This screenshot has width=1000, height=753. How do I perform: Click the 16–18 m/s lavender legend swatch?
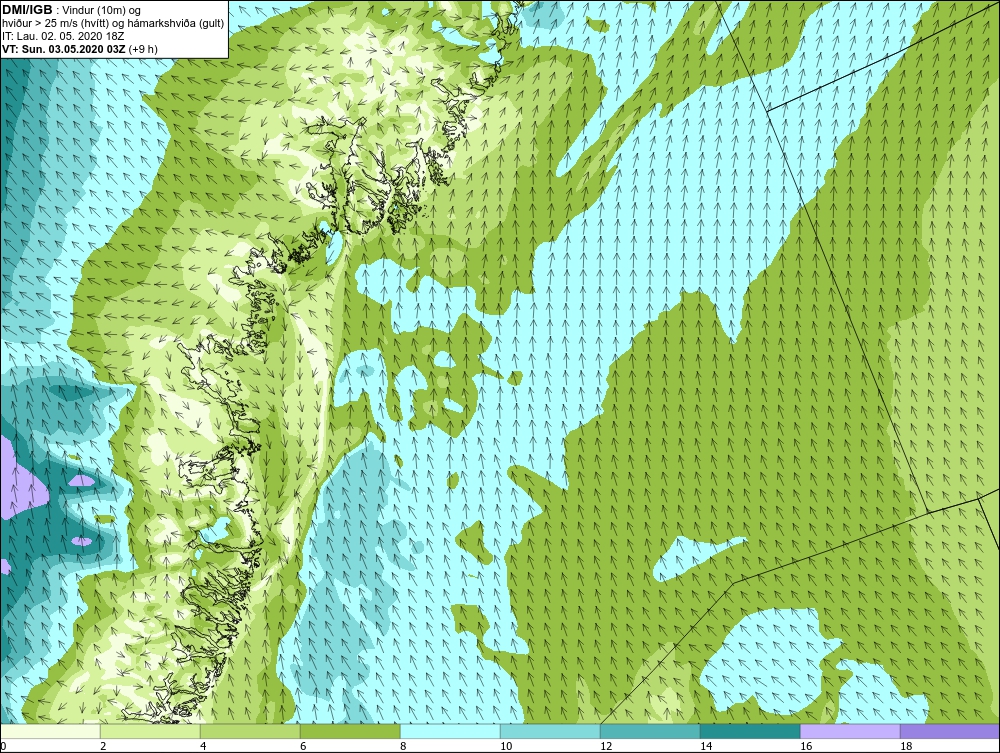[850, 731]
